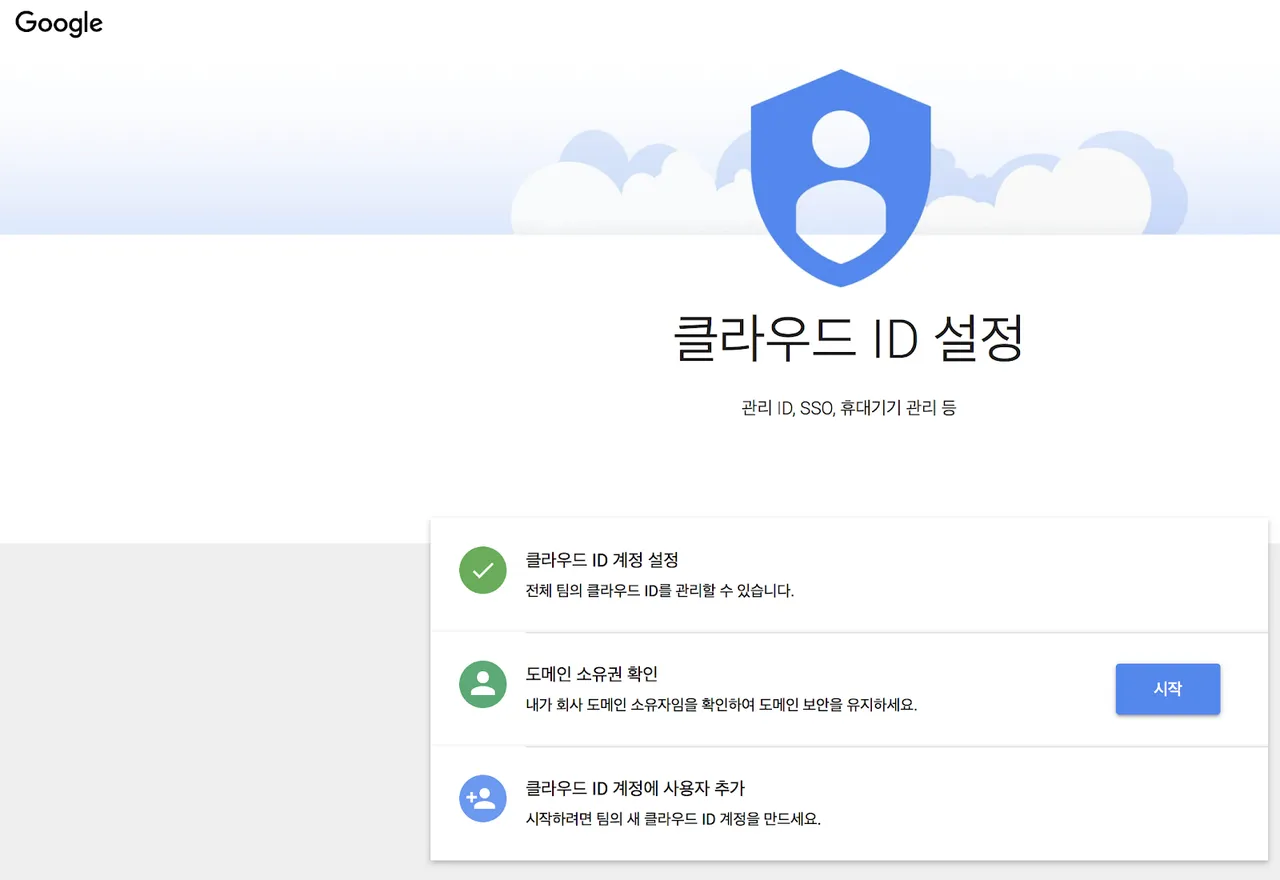Click the 클라우드 ID 설정 page title
This screenshot has height=880, width=1280.
tap(849, 339)
